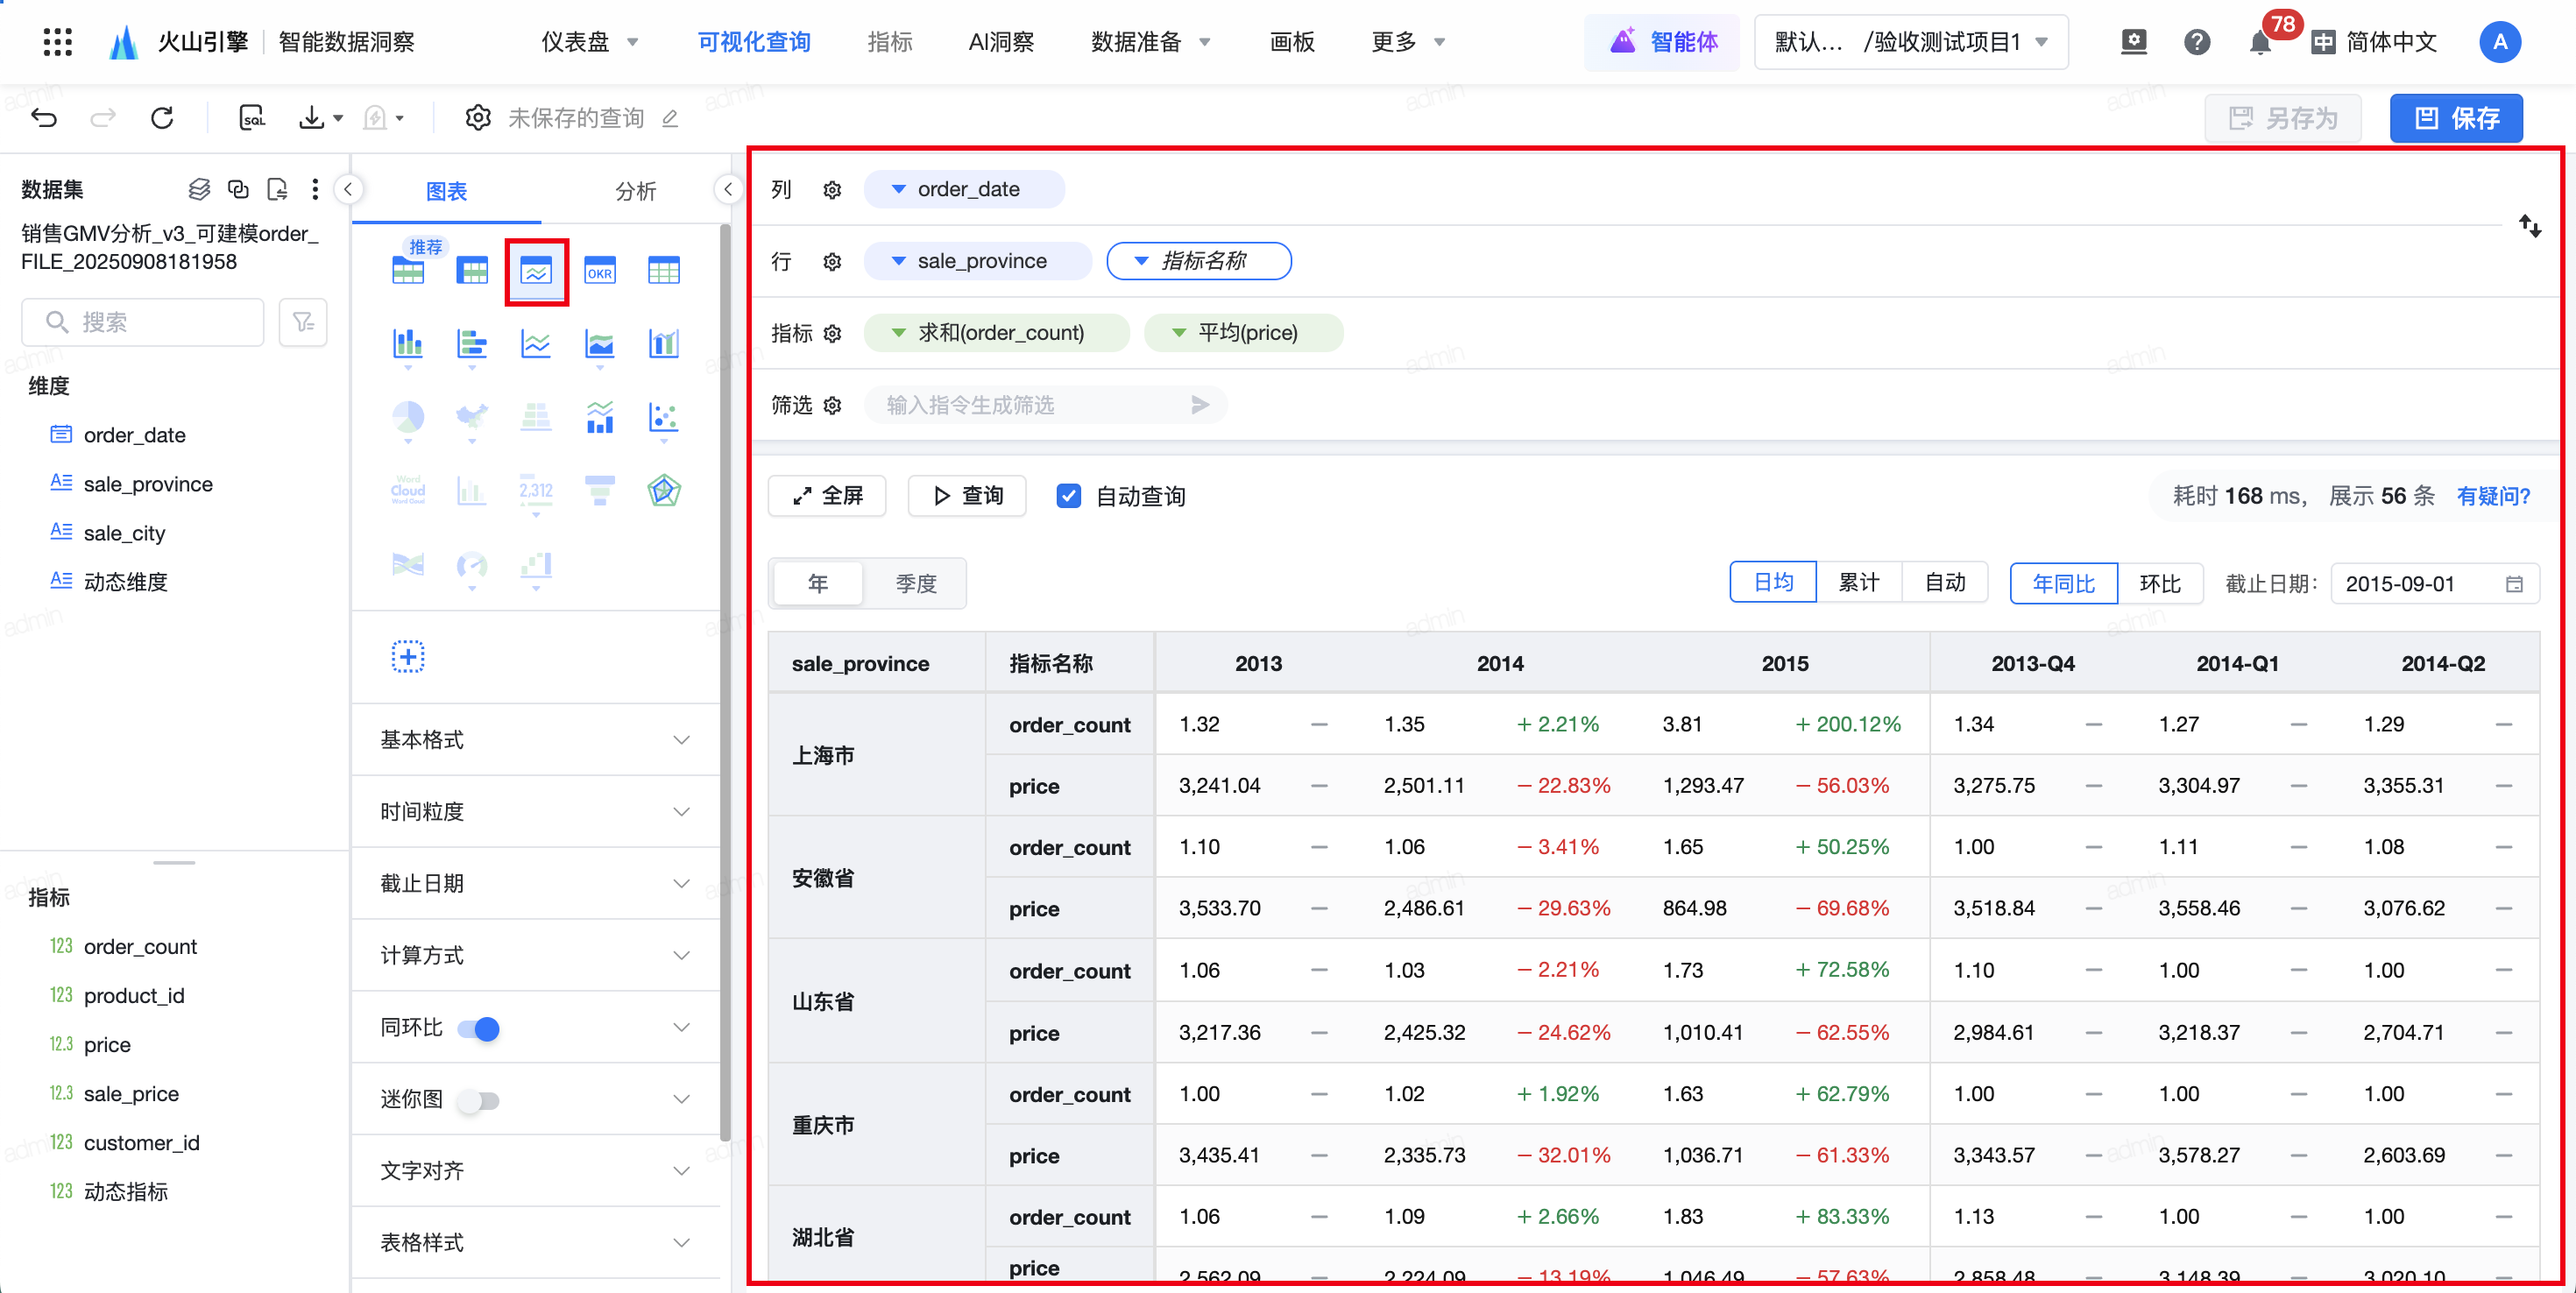This screenshot has width=2576, height=1293.
Task: Switch to the 分析 tab
Action: [635, 191]
